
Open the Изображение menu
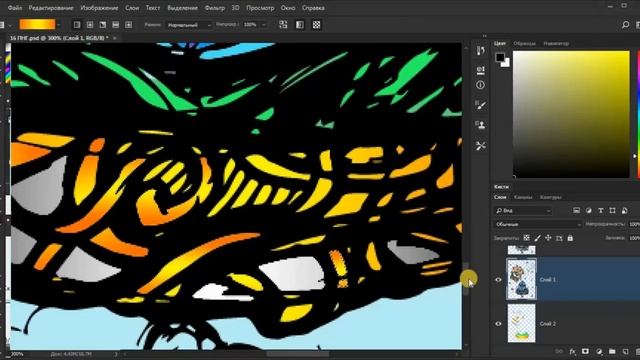[99, 8]
